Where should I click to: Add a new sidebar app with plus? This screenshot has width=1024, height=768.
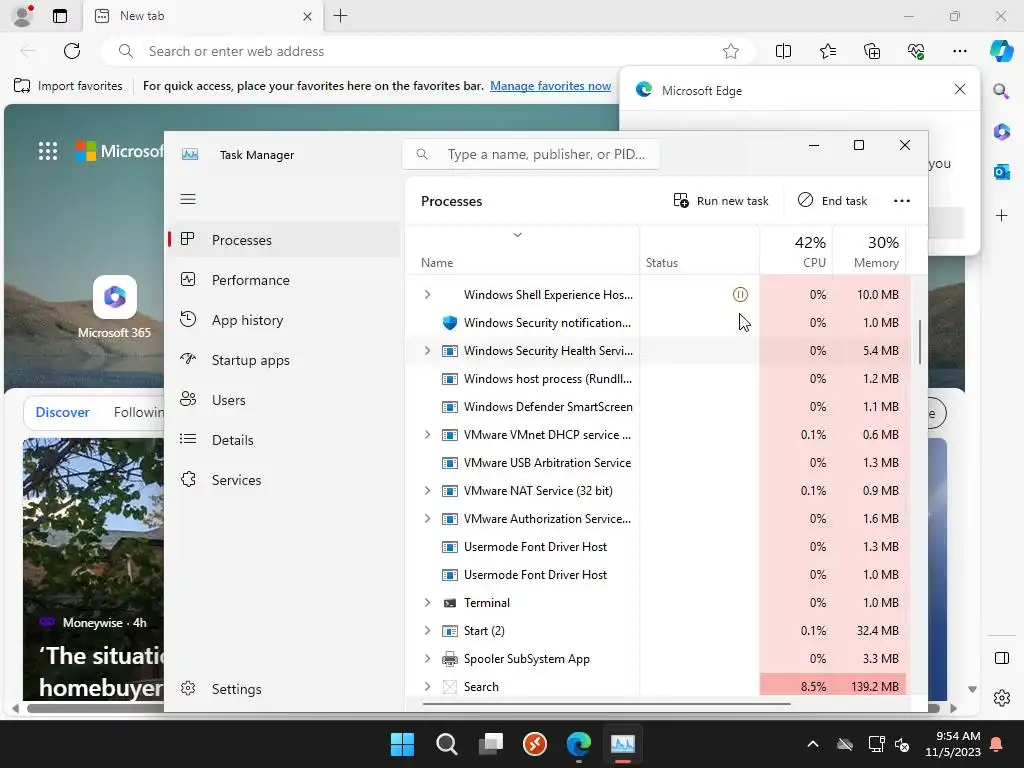[1001, 216]
